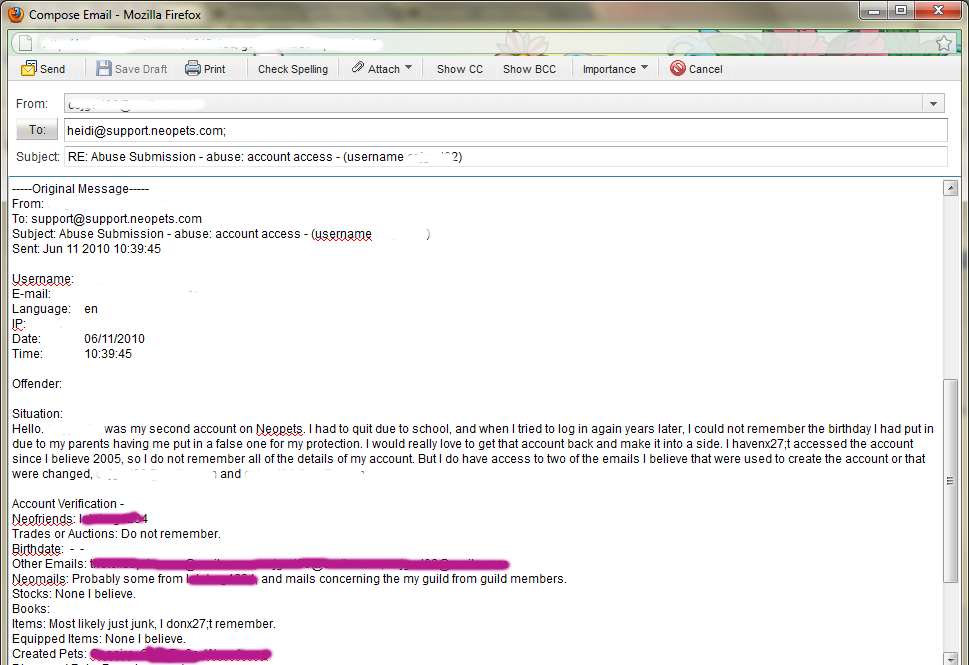Image resolution: width=969 pixels, height=665 pixels.
Task: Click the Firefox logo in title bar
Action: pos(15,14)
